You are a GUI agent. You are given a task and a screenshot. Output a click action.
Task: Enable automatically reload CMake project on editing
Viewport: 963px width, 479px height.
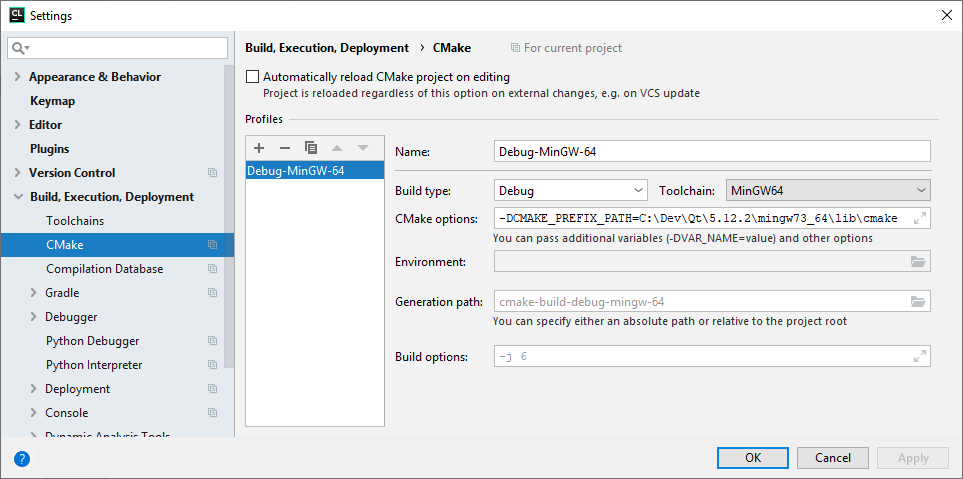pyautogui.click(x=253, y=77)
